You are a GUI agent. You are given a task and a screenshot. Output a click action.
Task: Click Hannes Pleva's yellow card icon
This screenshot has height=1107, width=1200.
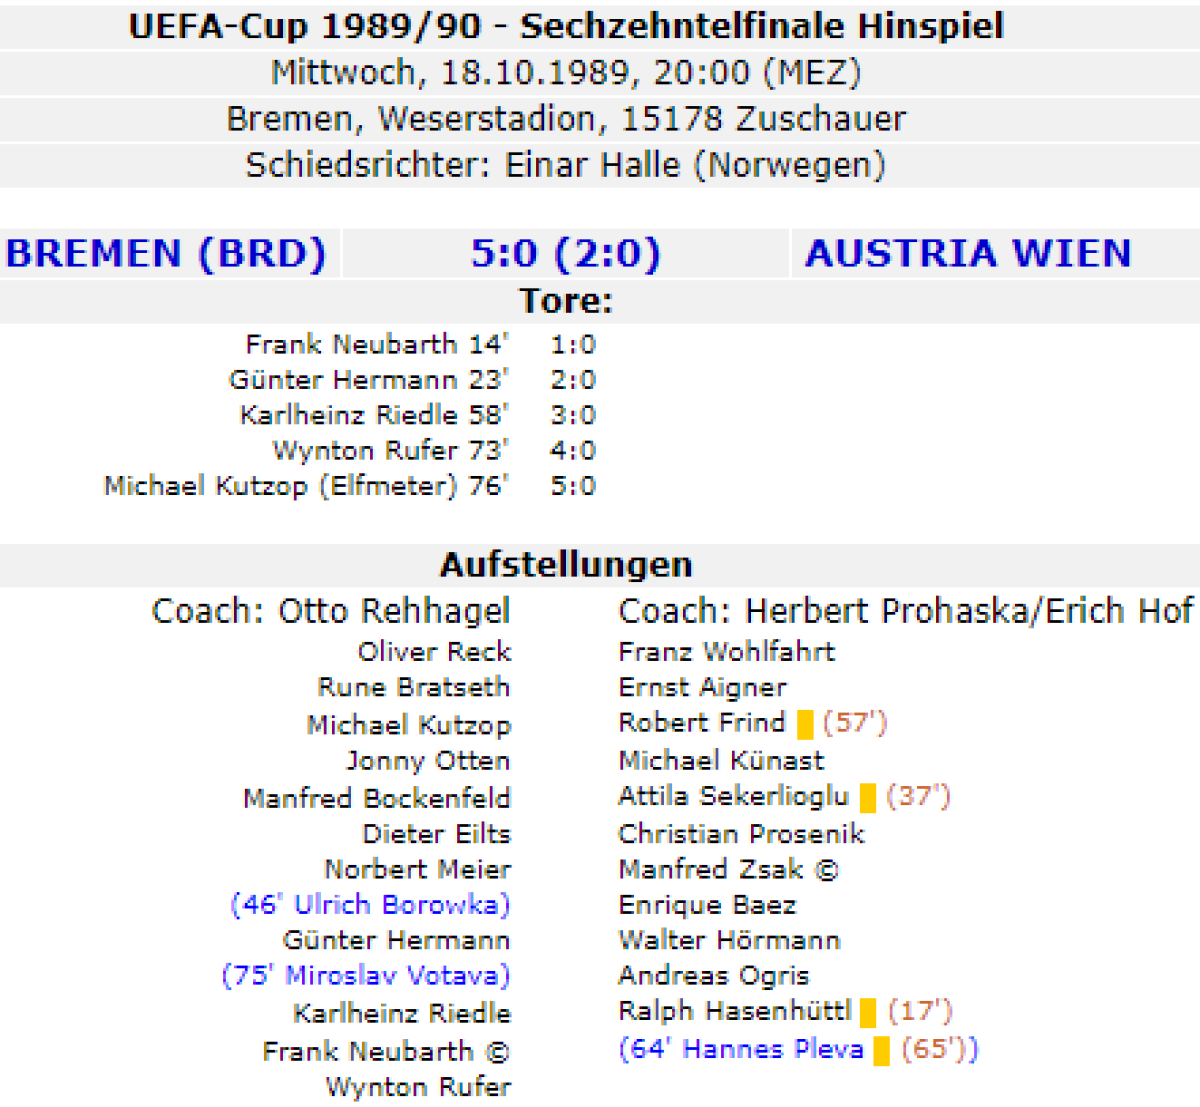[x=881, y=1050]
